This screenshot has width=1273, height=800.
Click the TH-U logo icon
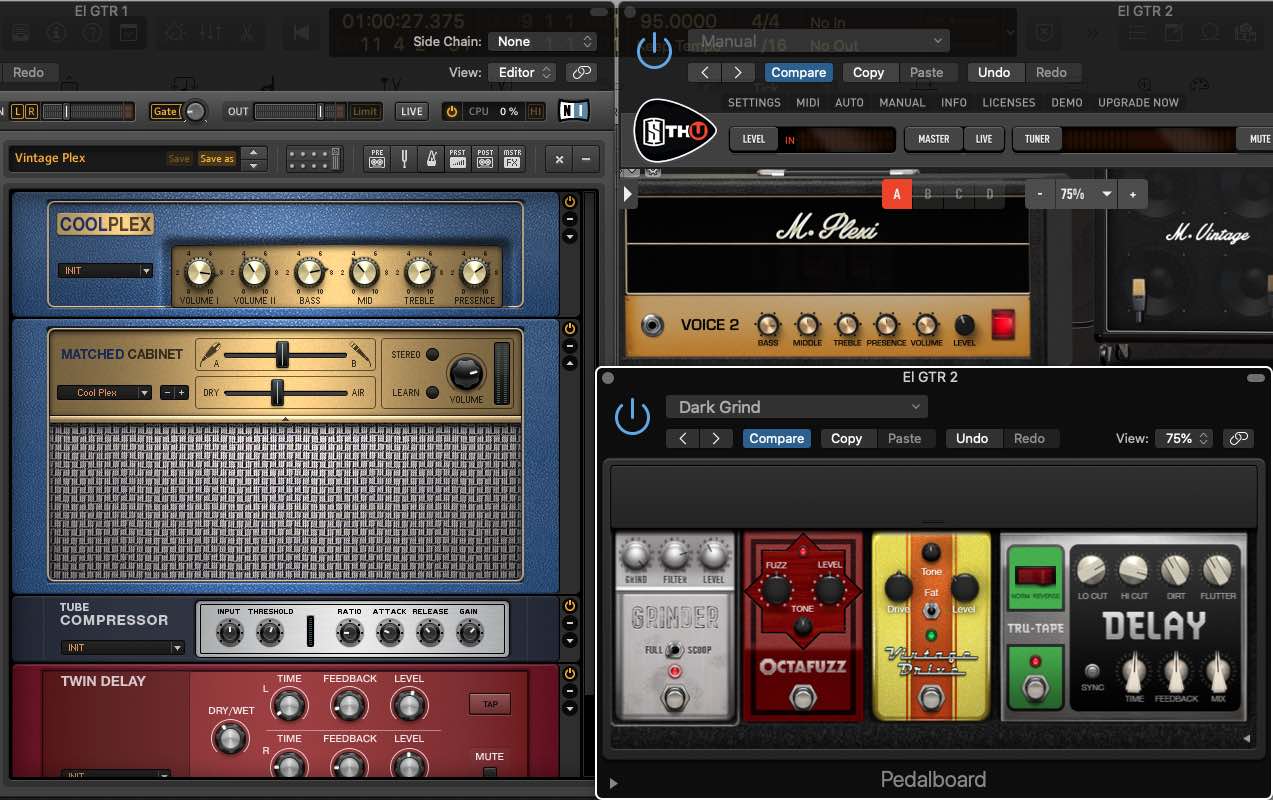[672, 131]
